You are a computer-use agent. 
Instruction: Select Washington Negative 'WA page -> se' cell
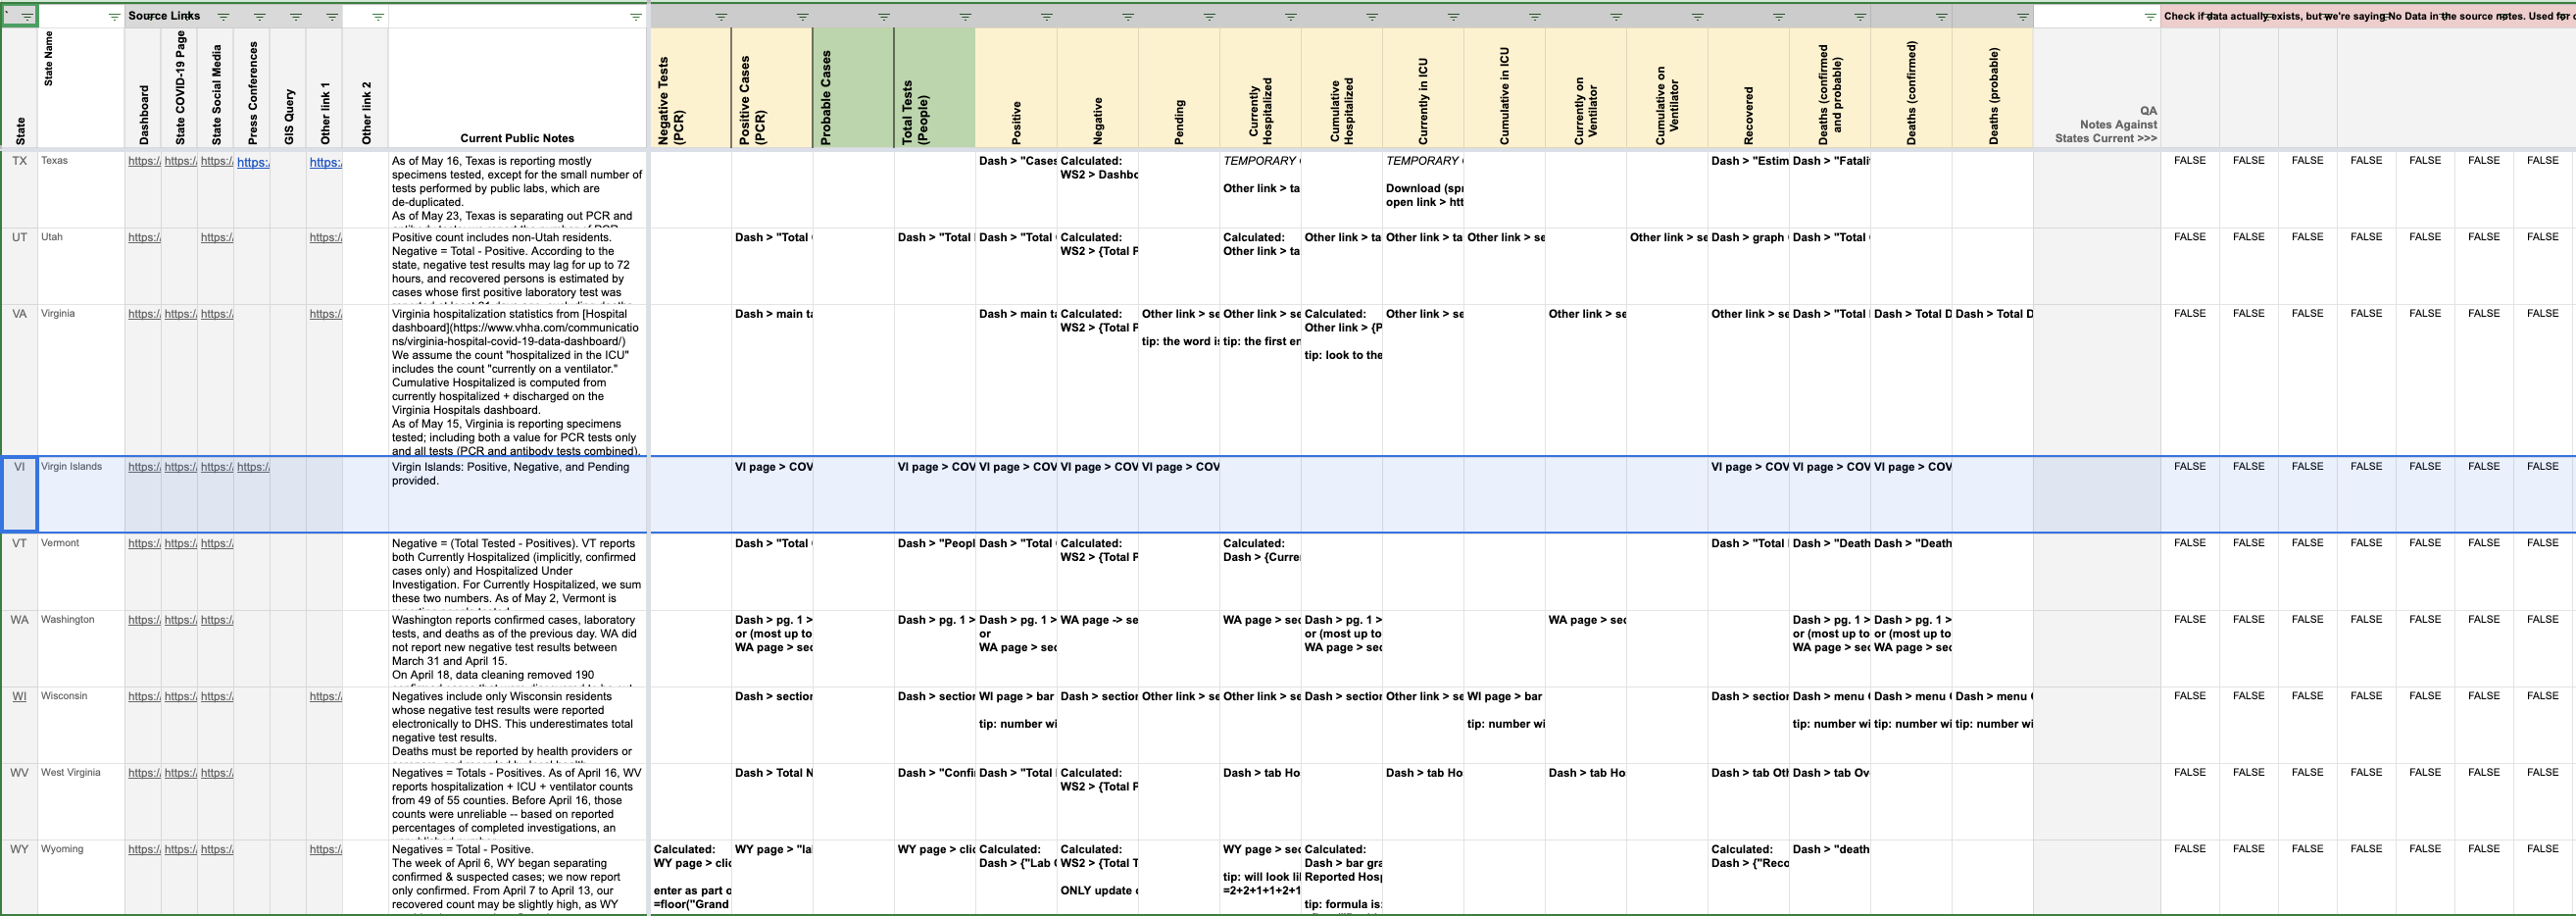click(1098, 649)
